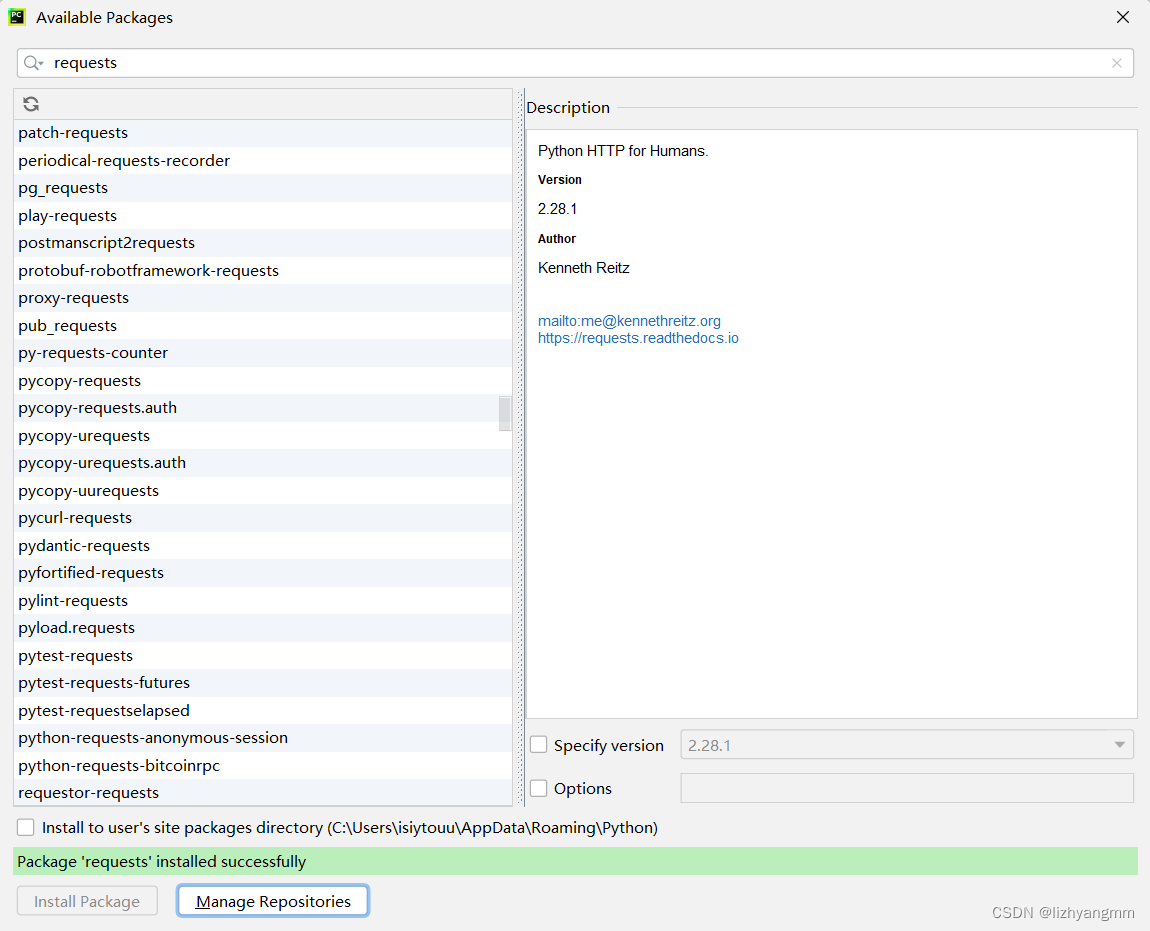Select pytest-requests package
Screen dimensions: 1150x931
pyautogui.click(x=263, y=656)
